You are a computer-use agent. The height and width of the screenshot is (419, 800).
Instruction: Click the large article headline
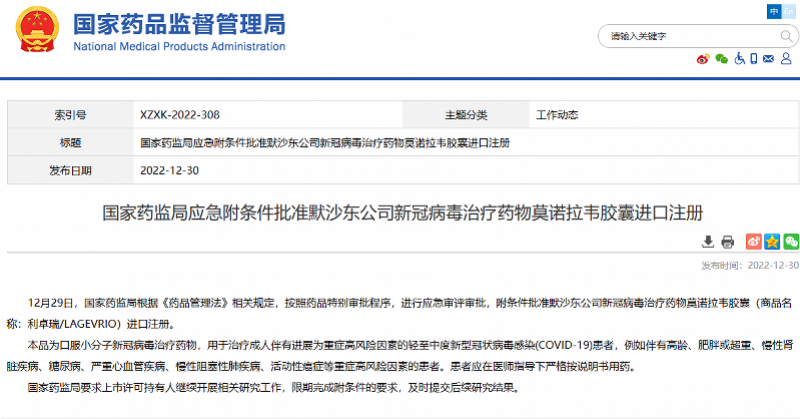[403, 213]
